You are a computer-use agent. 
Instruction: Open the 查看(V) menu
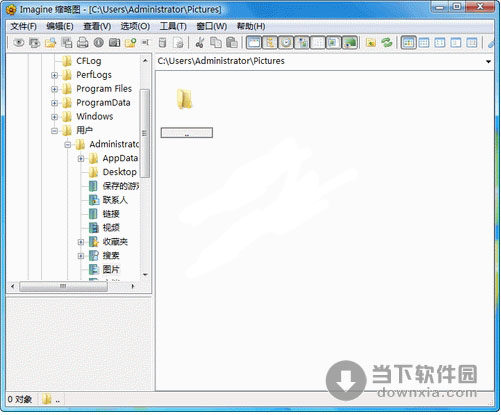point(97,26)
